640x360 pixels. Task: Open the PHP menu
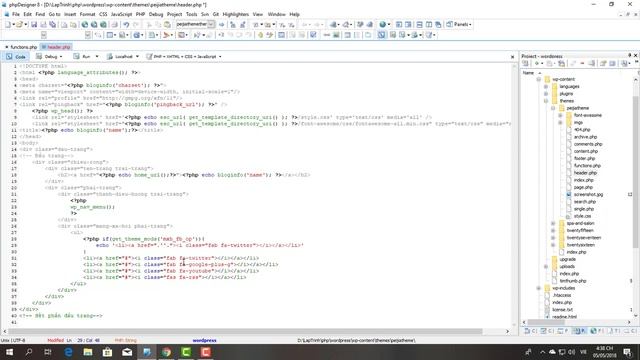pyautogui.click(x=140, y=14)
